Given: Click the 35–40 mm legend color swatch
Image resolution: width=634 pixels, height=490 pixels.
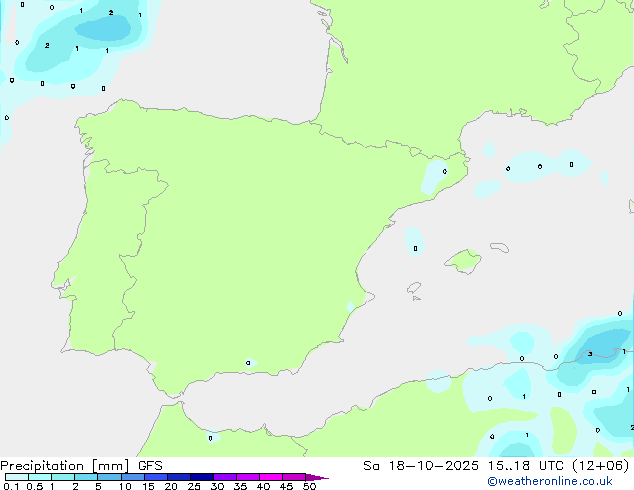Looking at the screenshot, I should [248, 477].
